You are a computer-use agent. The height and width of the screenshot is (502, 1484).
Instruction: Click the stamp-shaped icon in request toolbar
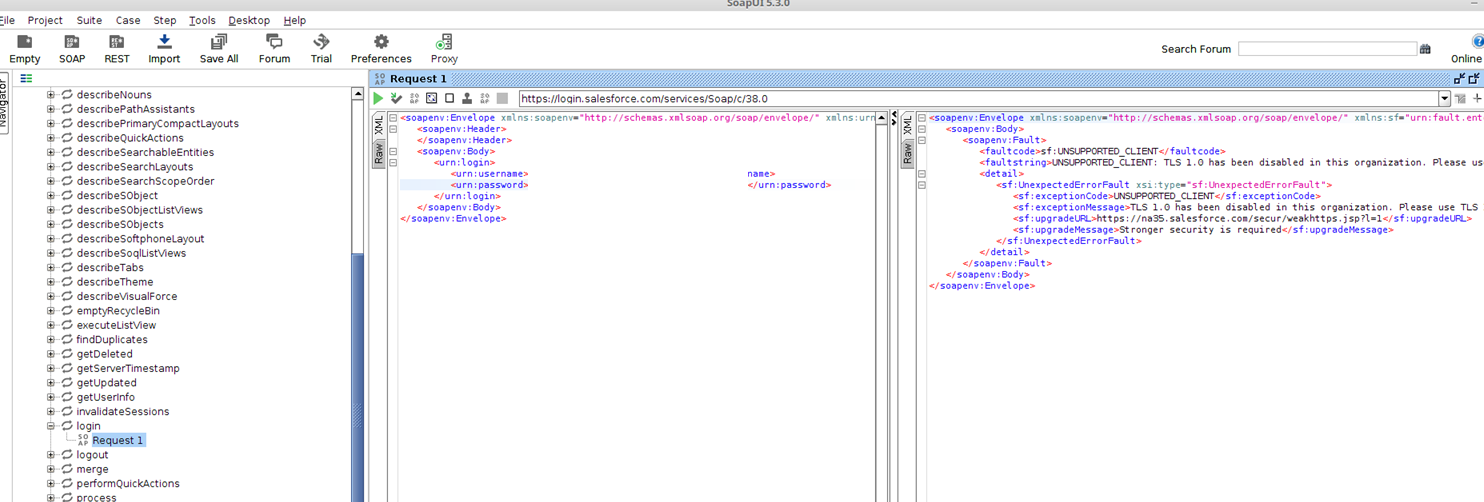click(x=467, y=98)
